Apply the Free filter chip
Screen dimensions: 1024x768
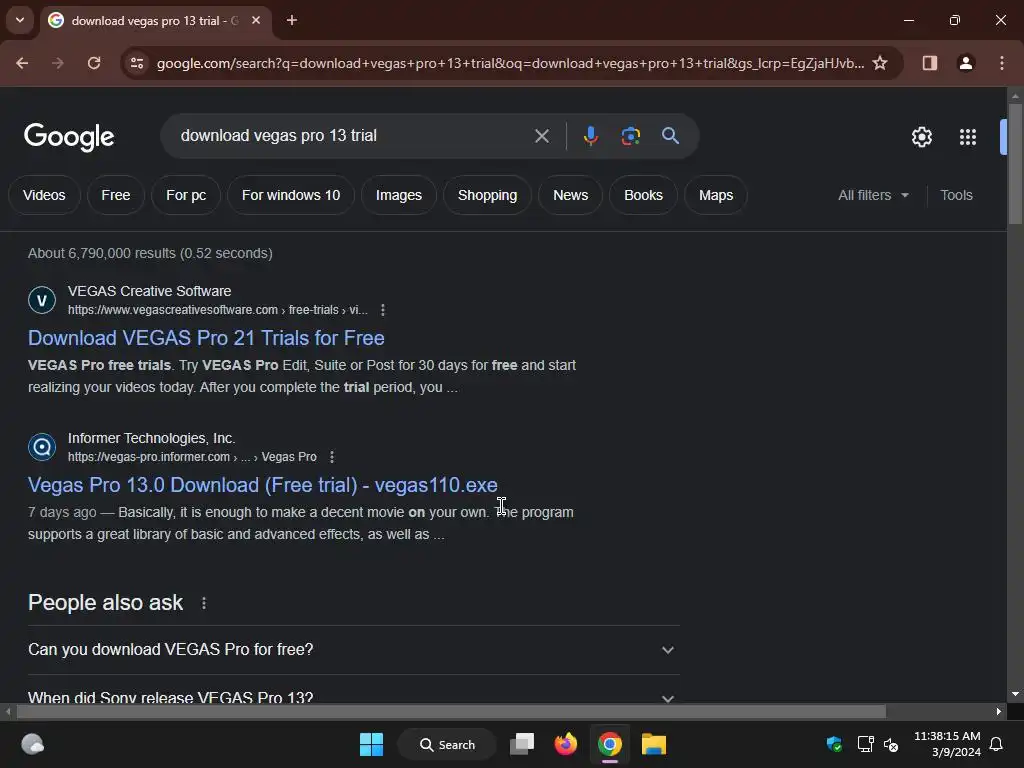coord(116,195)
